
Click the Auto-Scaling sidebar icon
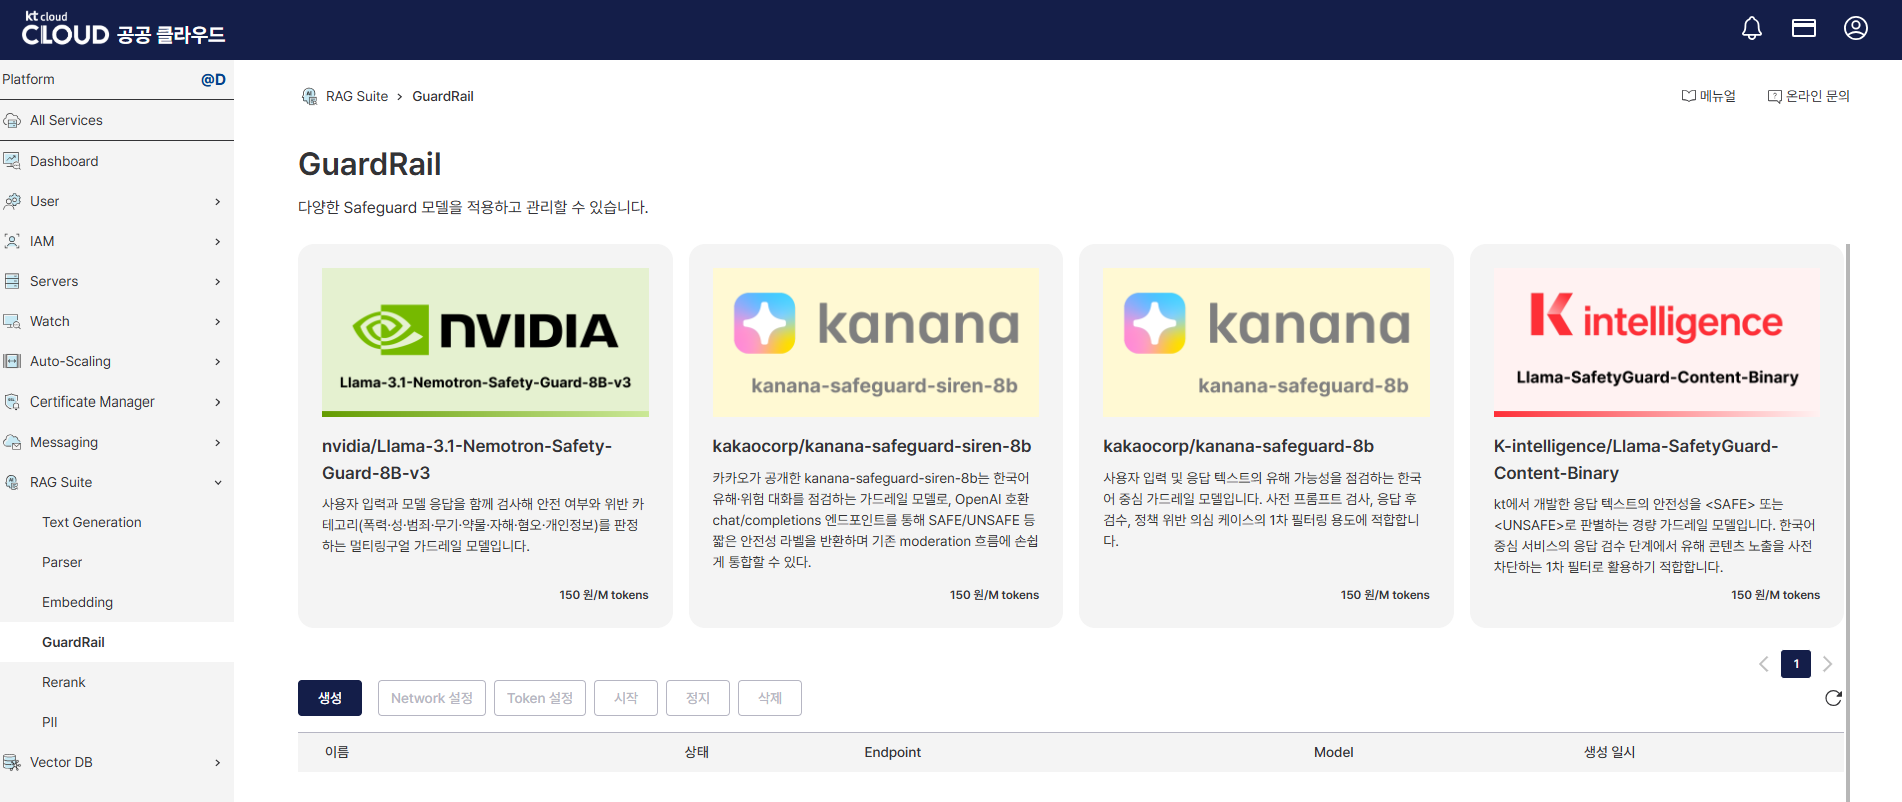[12, 361]
